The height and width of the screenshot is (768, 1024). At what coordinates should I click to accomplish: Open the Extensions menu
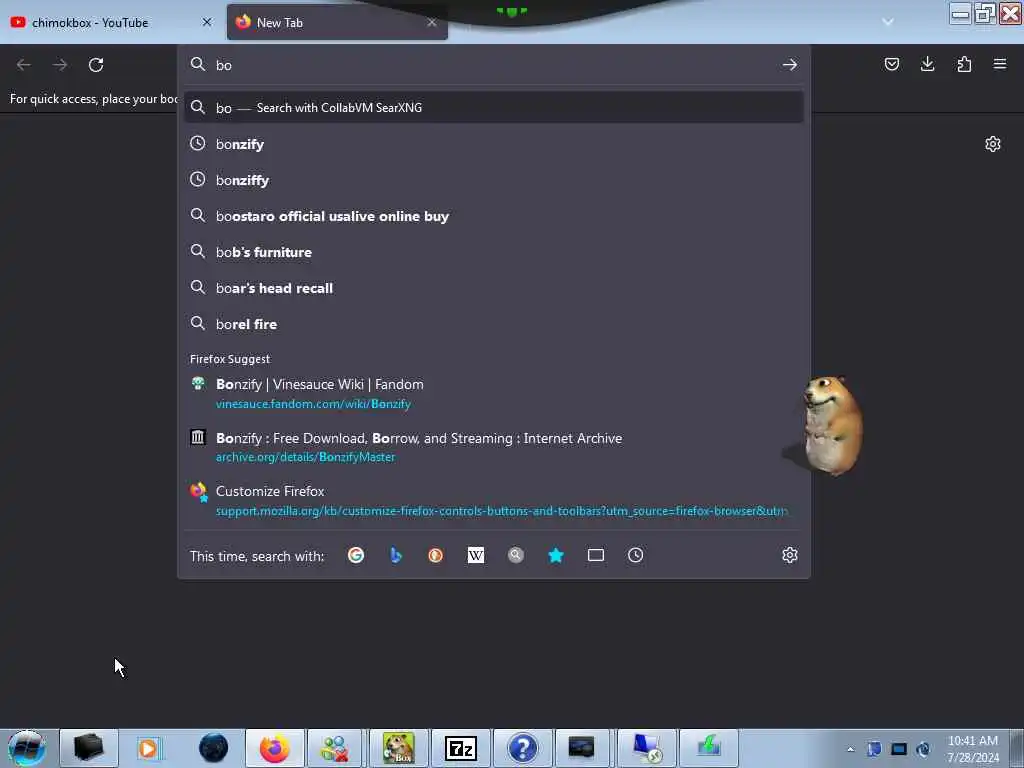pos(964,64)
